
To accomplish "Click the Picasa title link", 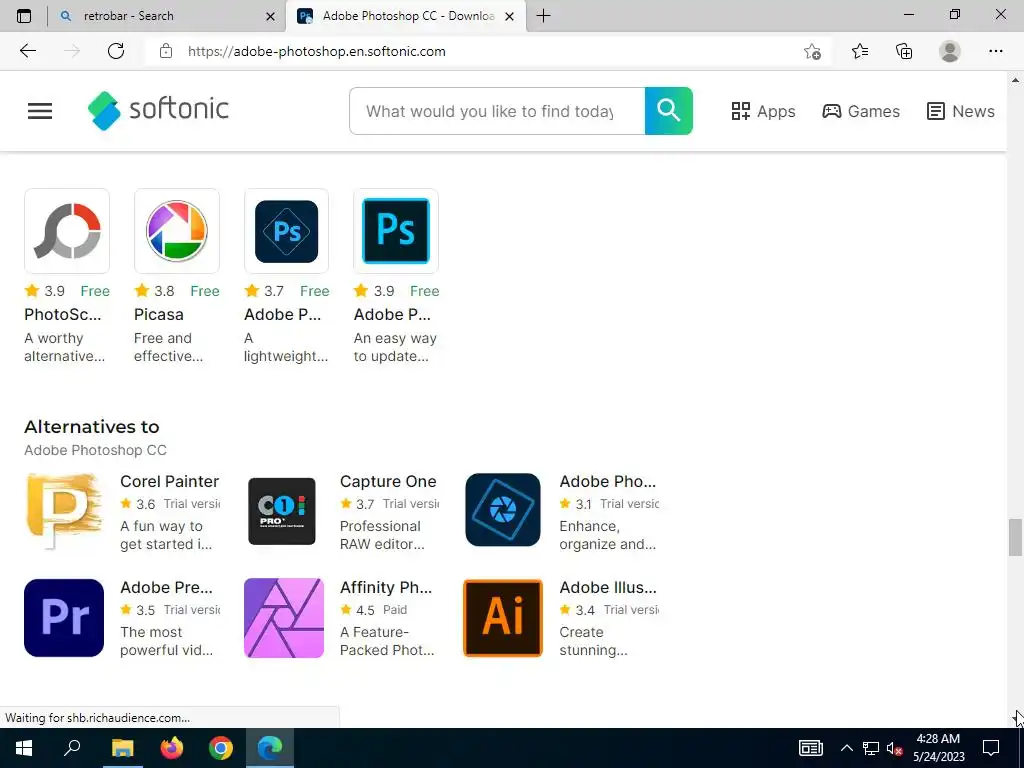I will (x=159, y=314).
